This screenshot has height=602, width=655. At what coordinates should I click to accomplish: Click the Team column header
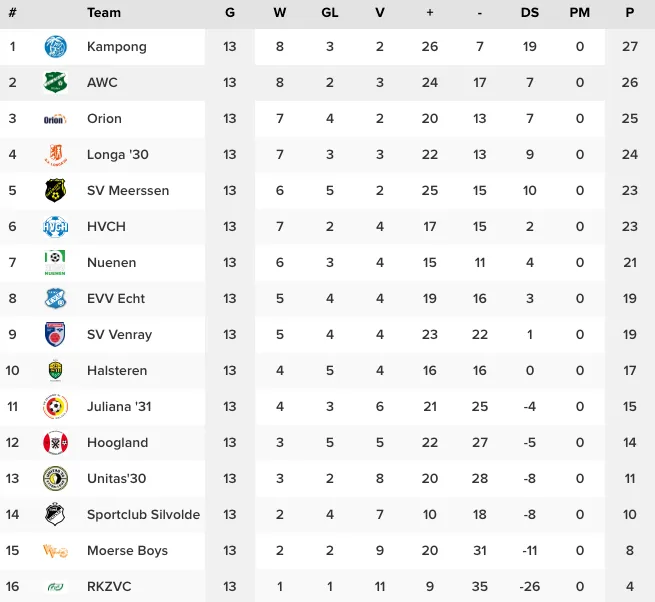coord(104,13)
